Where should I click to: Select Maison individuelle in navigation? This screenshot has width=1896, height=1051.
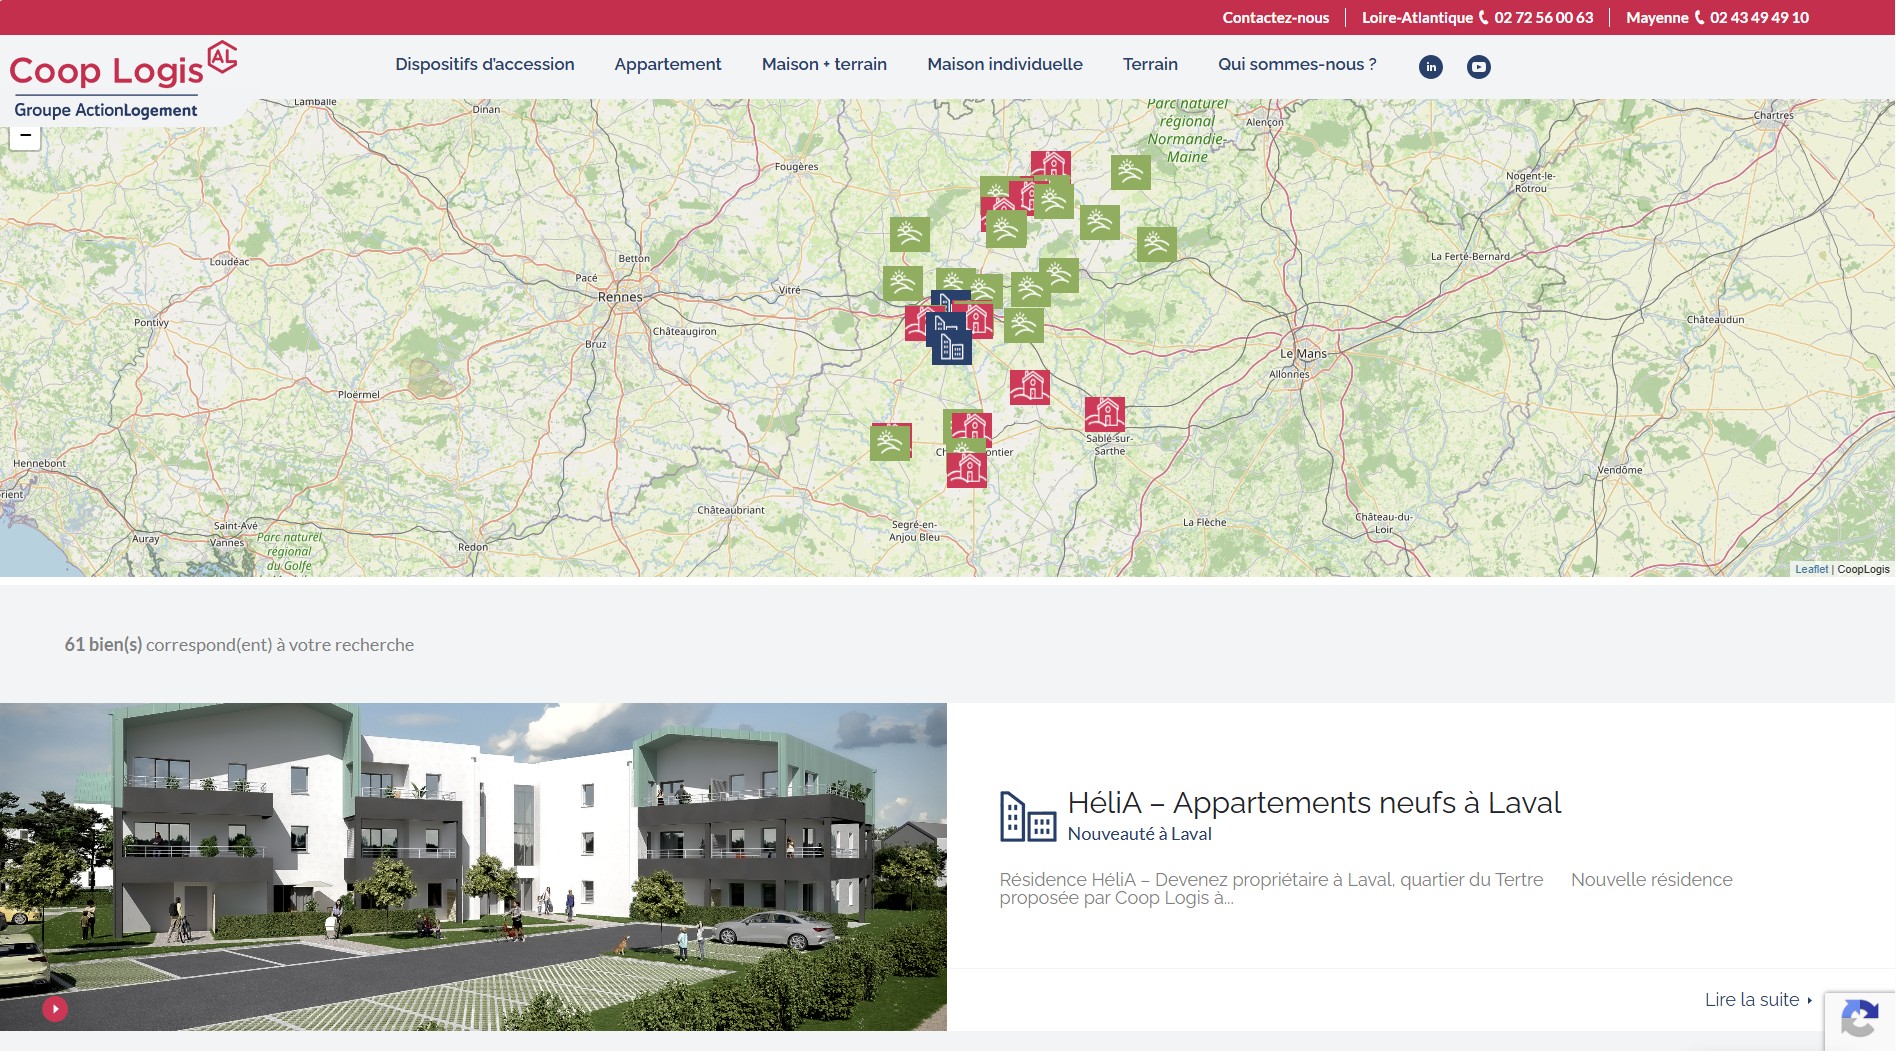pyautogui.click(x=1005, y=64)
